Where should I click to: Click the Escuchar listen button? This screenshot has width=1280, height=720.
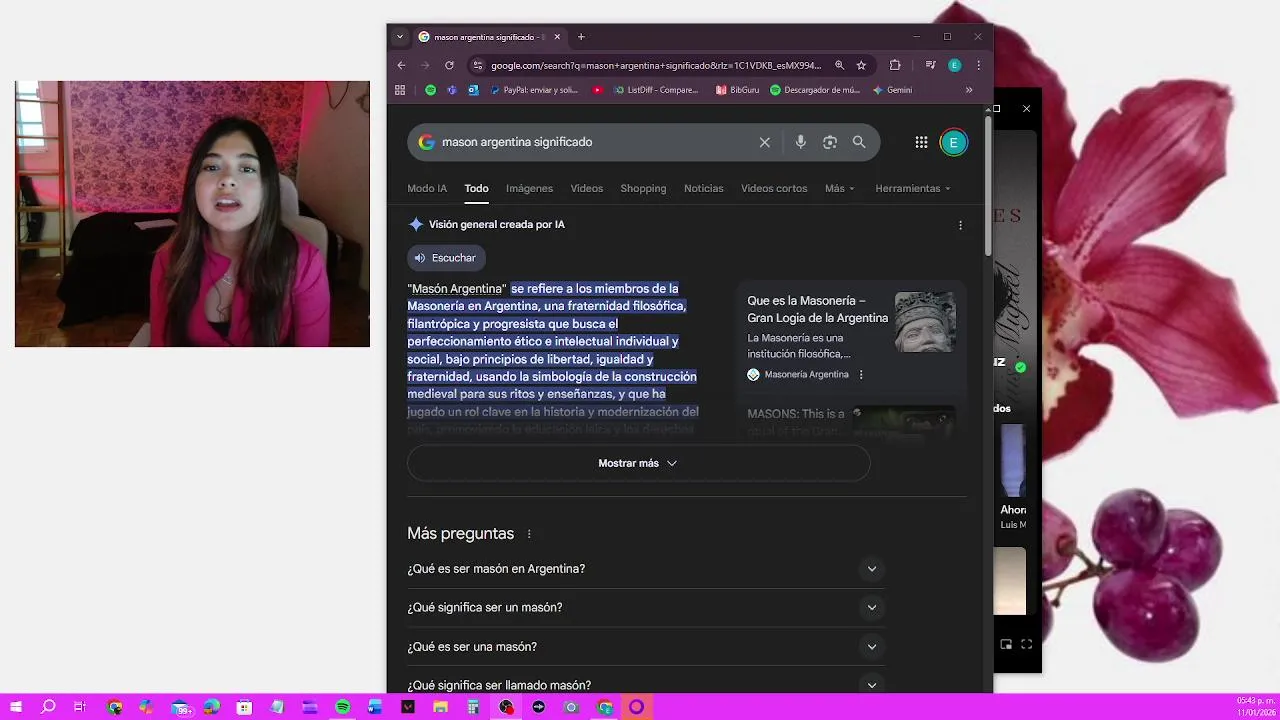(x=446, y=258)
